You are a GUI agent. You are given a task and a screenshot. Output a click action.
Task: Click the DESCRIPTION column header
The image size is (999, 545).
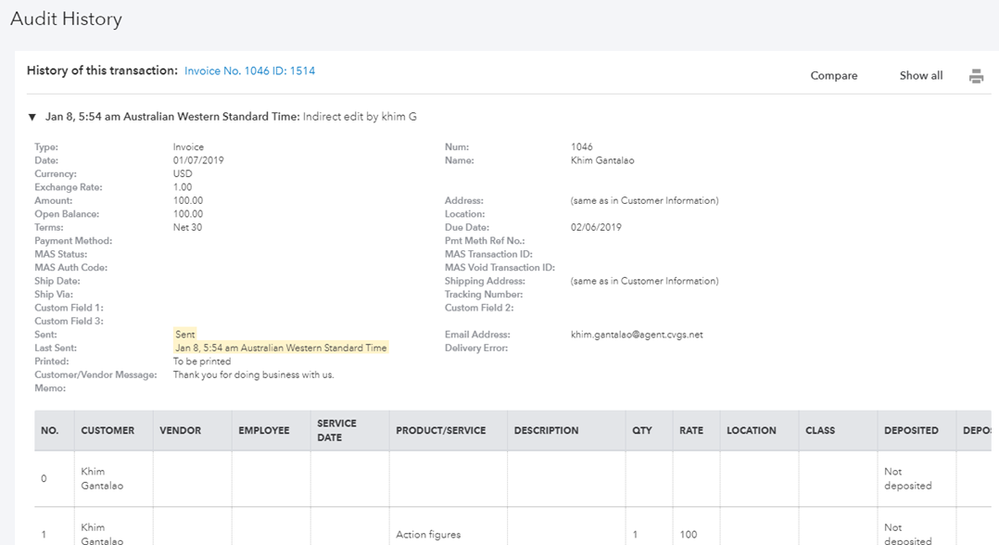[x=546, y=431]
